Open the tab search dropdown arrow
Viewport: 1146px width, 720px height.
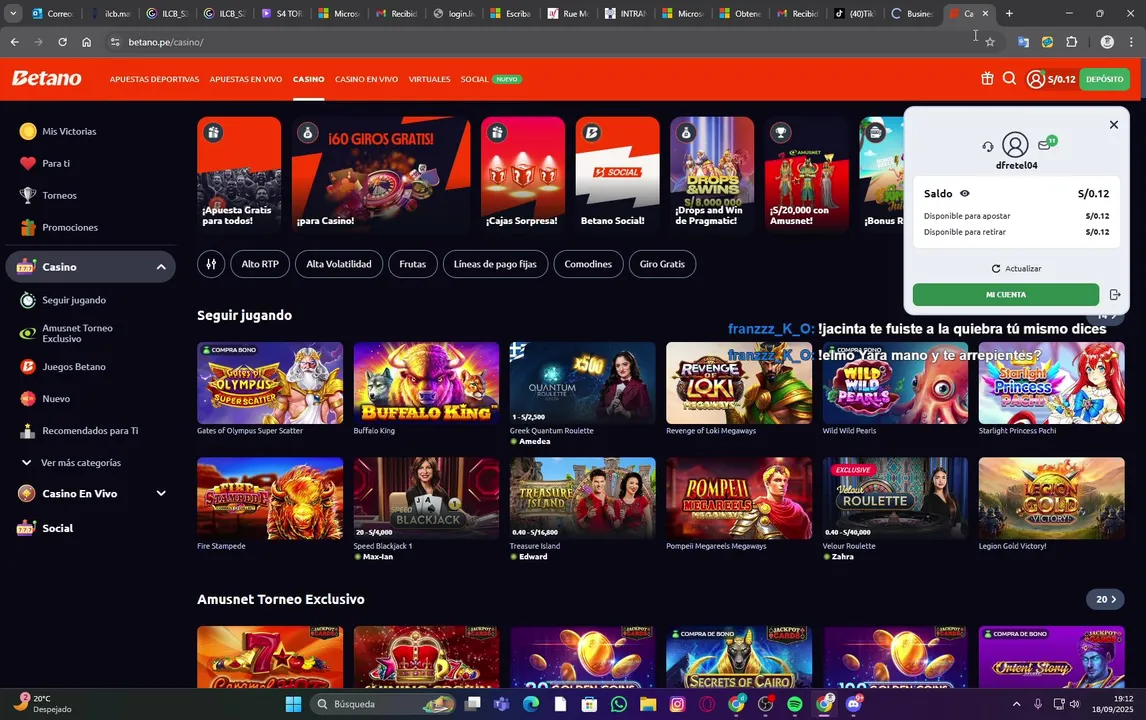point(12,13)
